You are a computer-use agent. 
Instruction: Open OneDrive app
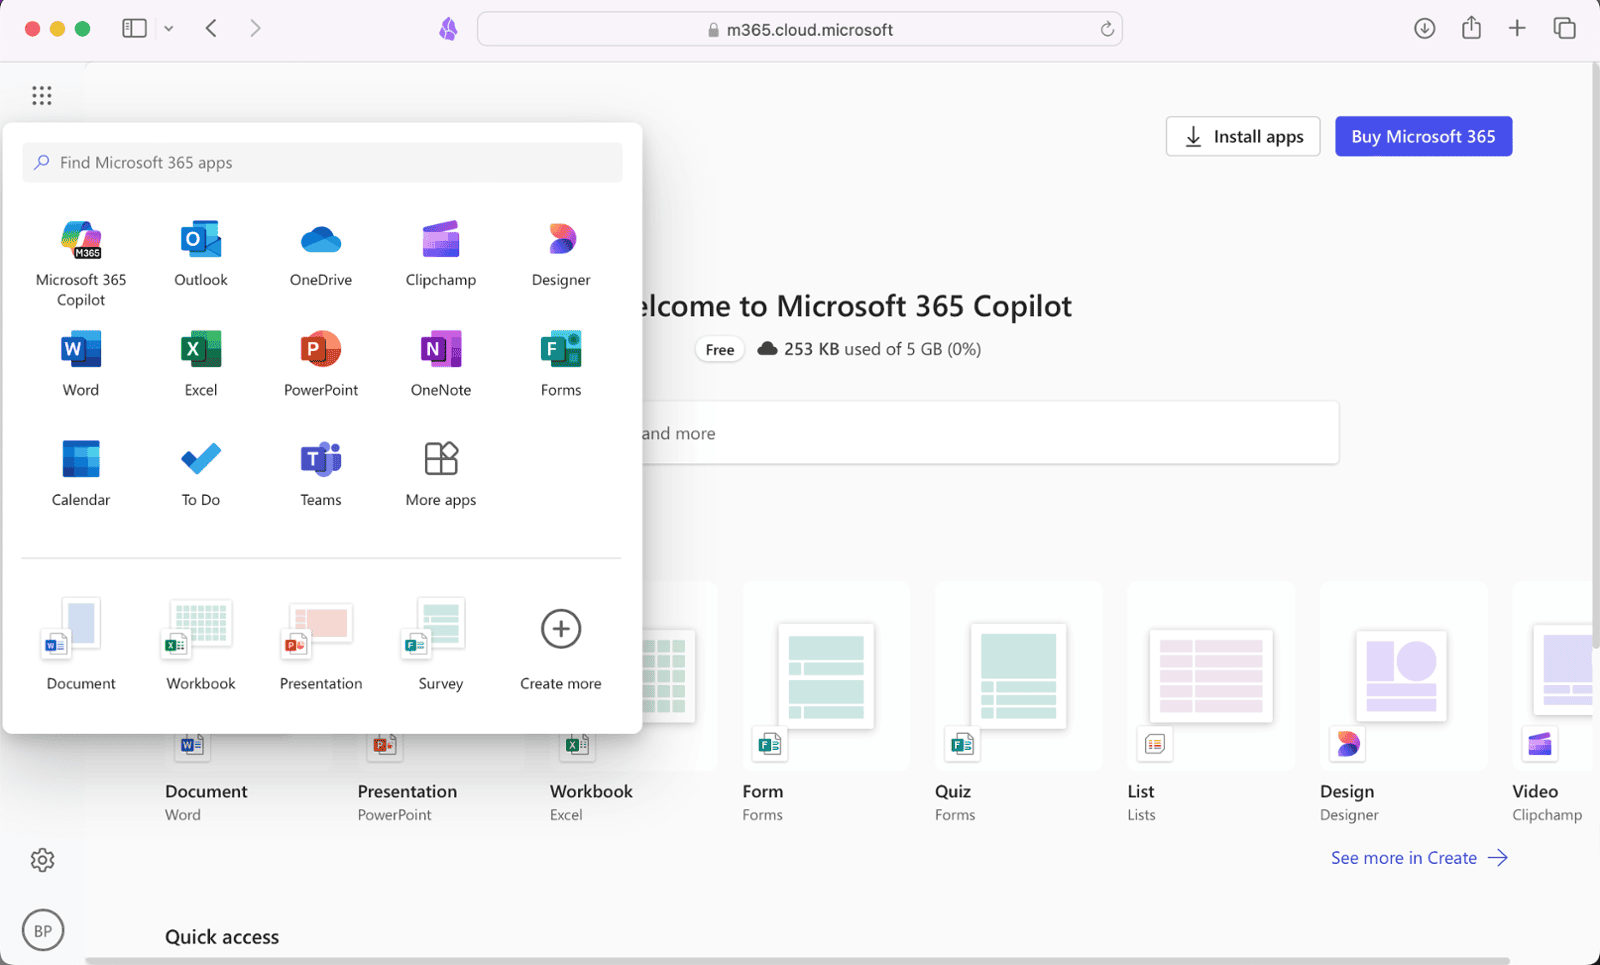(321, 254)
